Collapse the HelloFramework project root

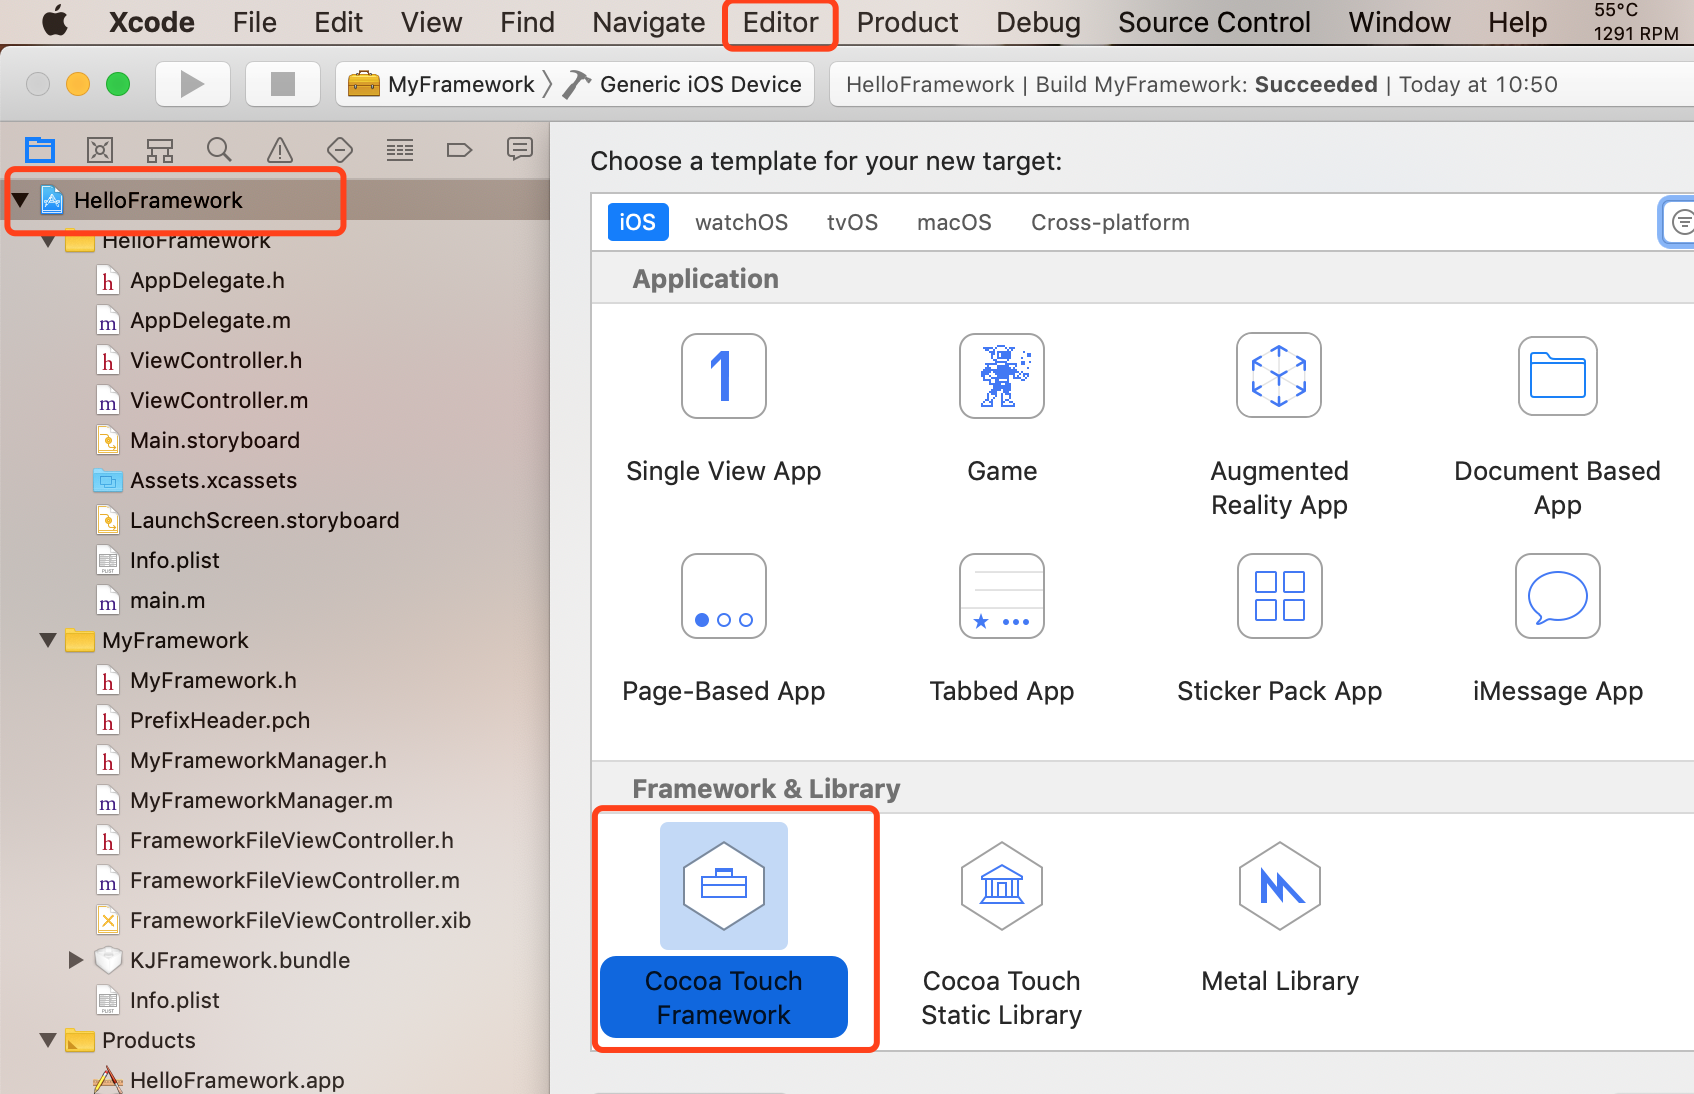[x=19, y=200]
